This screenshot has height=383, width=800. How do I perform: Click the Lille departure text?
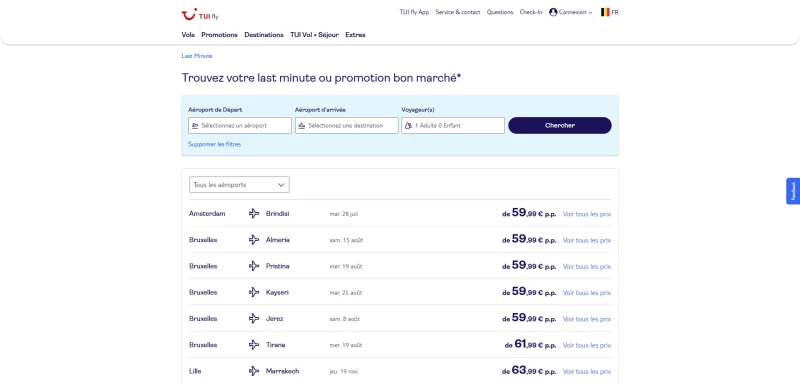[194, 371]
